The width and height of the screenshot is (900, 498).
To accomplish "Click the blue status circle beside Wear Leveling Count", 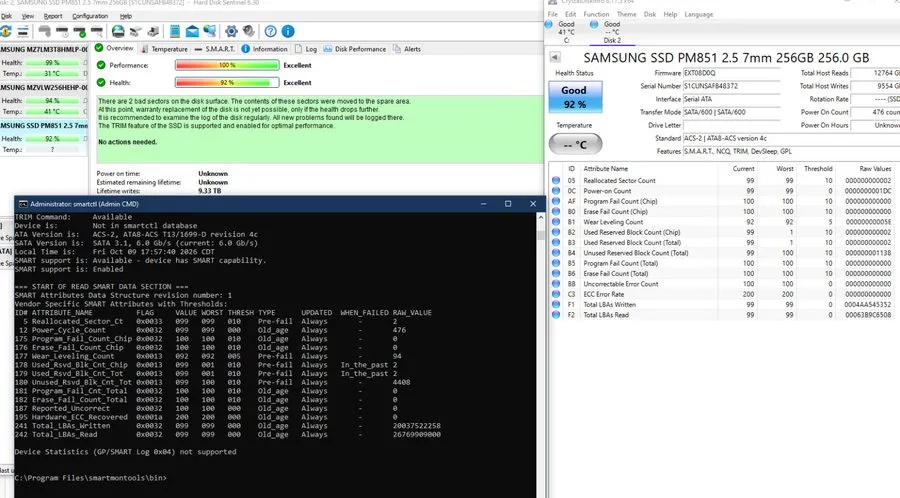I will coord(556,221).
